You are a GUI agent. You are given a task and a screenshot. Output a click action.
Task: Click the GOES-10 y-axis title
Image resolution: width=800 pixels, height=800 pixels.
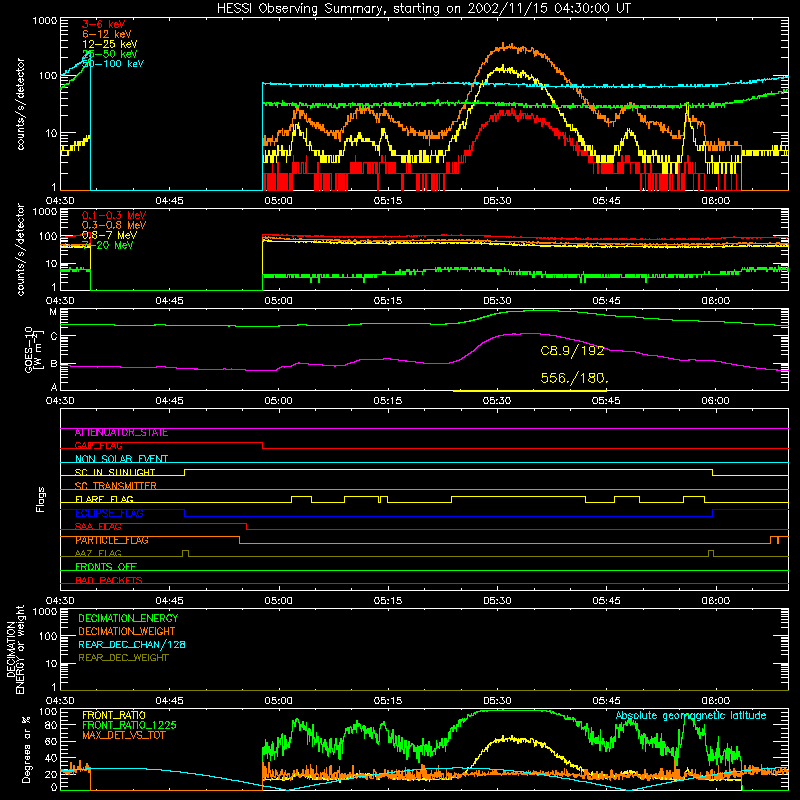(x=32, y=349)
